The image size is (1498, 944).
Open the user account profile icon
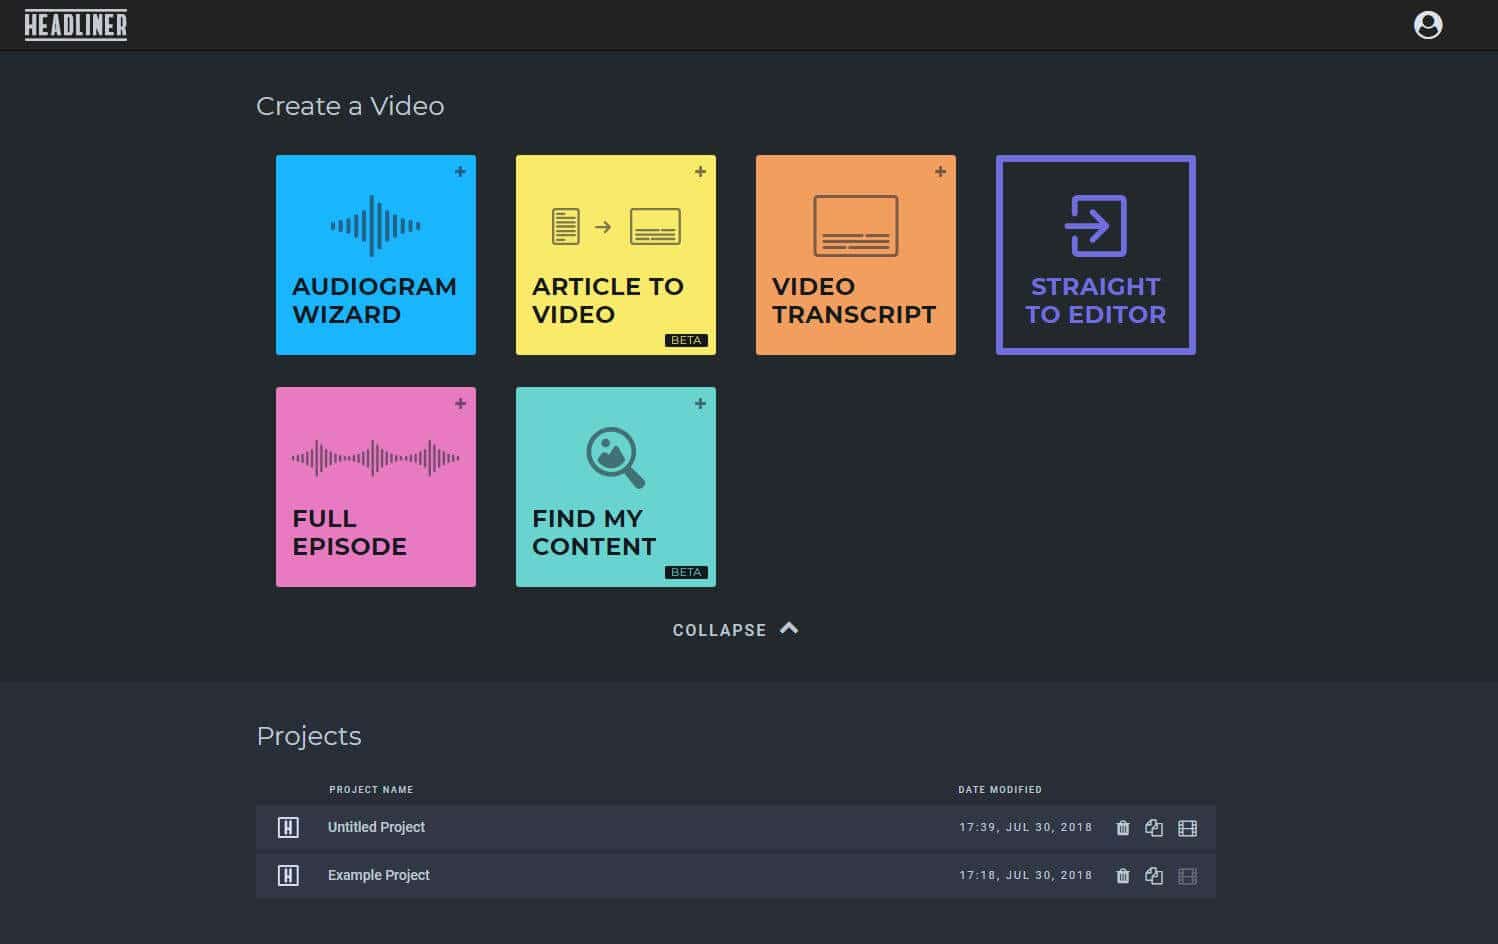1428,25
